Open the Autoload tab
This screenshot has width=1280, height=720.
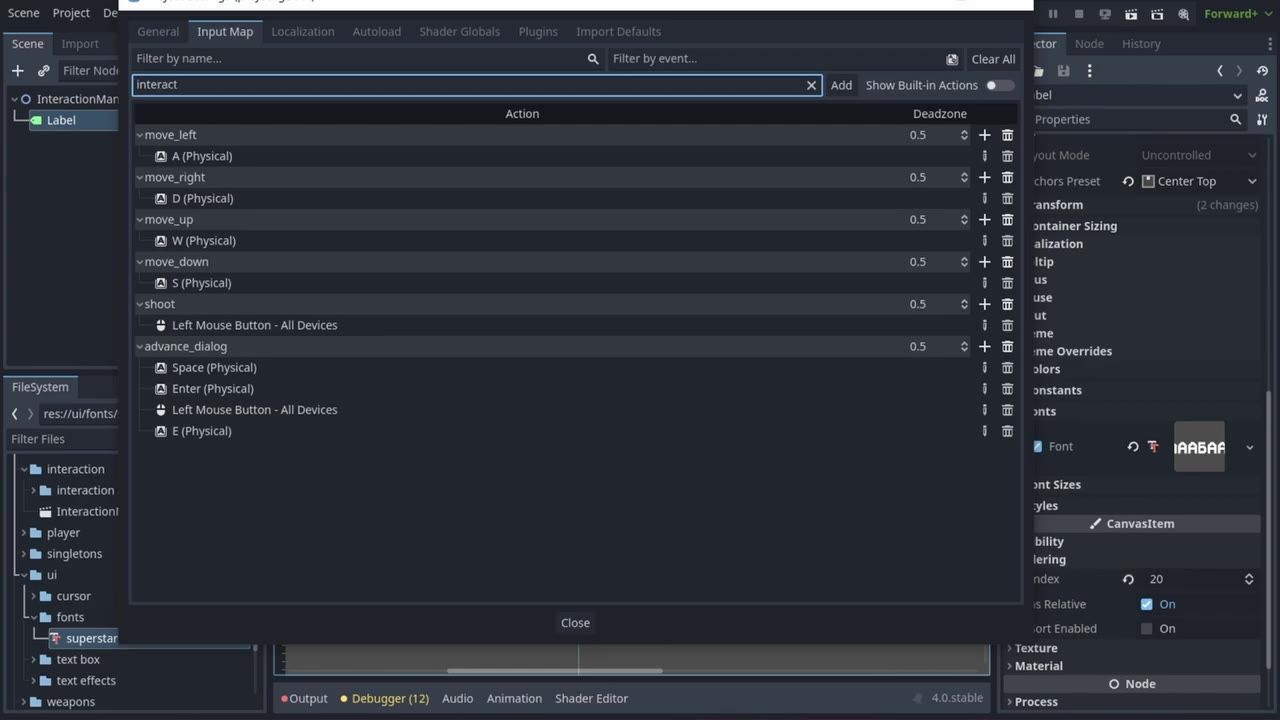pos(377,31)
